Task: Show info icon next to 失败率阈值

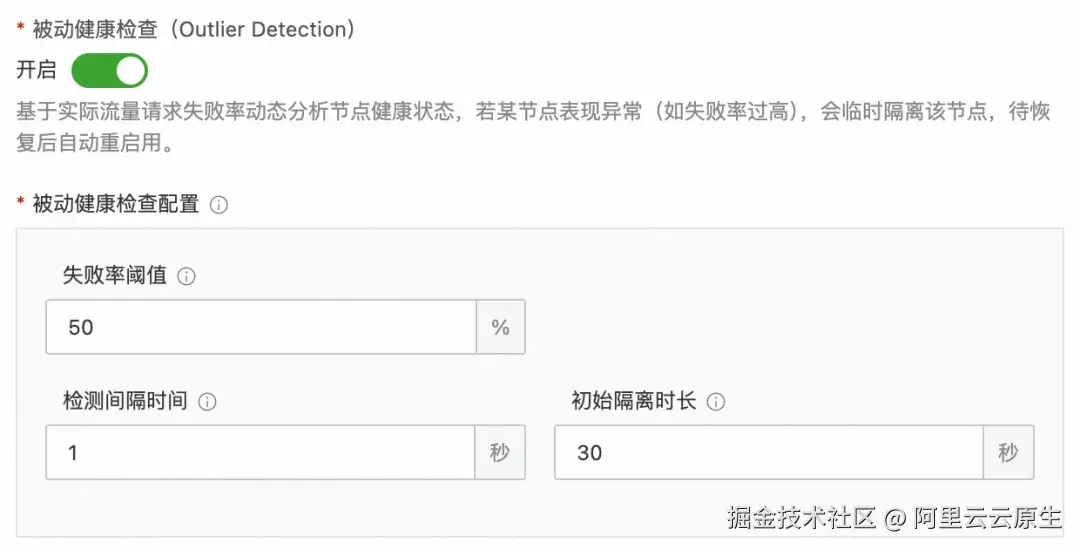Action: coord(186,276)
